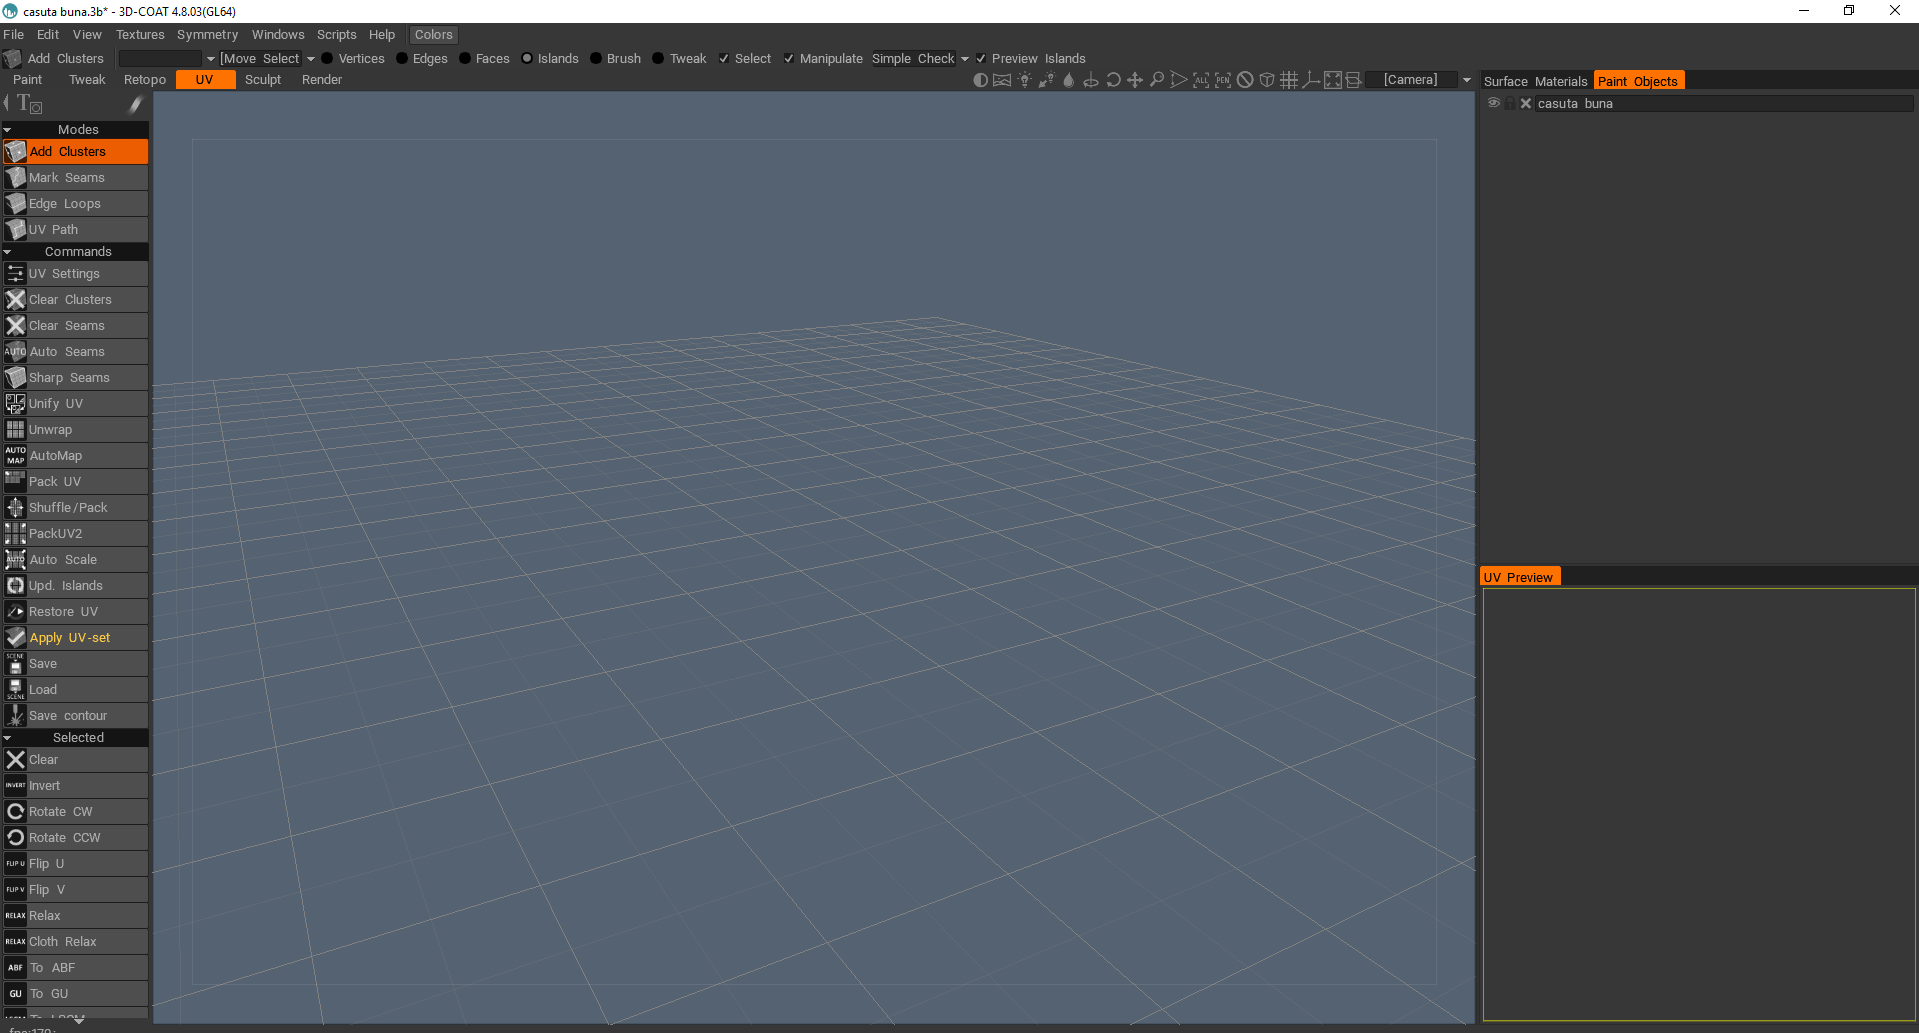The width and height of the screenshot is (1919, 1033).
Task: Open the Colors picker in the menu bar
Action: (433, 35)
